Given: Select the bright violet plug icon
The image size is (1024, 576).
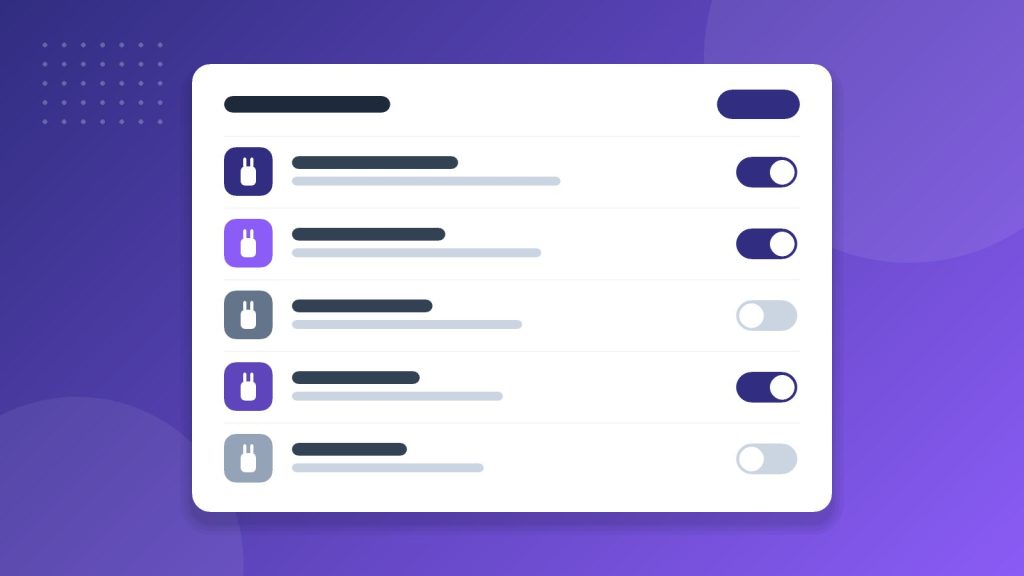Looking at the screenshot, I should 248,244.
